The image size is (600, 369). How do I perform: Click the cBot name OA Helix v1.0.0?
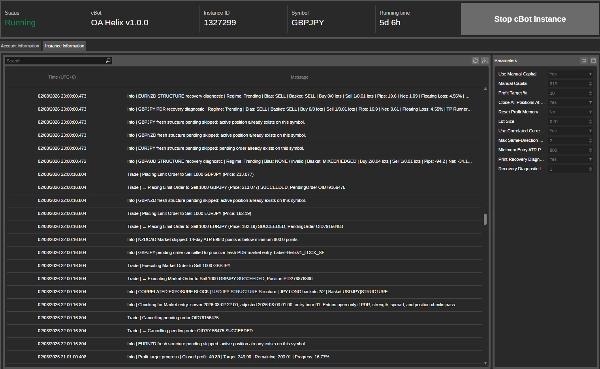pyautogui.click(x=119, y=23)
